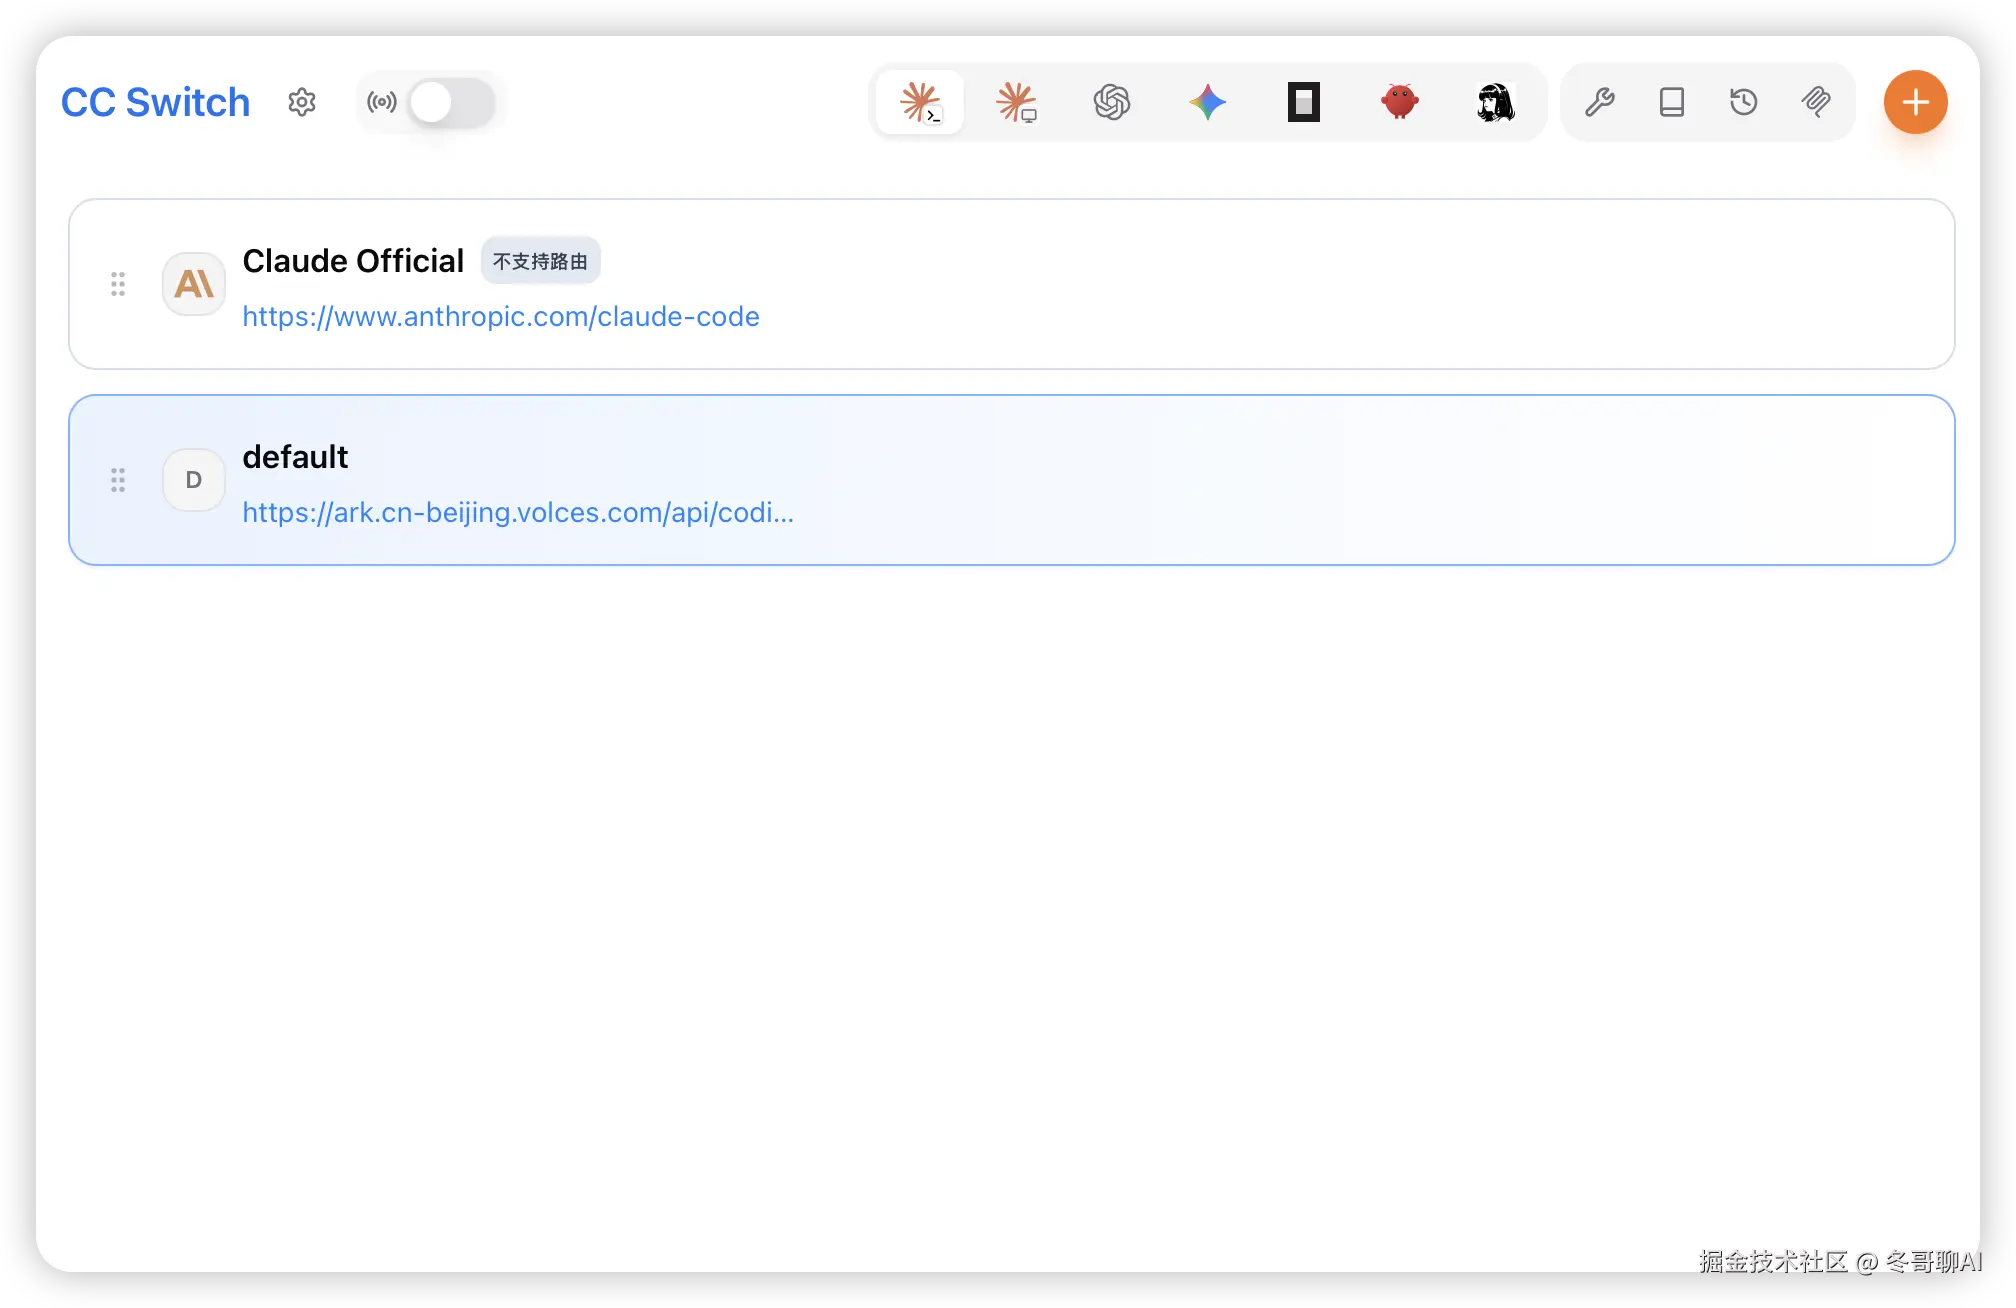Viewport: 2016px width, 1308px height.
Task: Select the black square icon app tab
Action: [1304, 102]
